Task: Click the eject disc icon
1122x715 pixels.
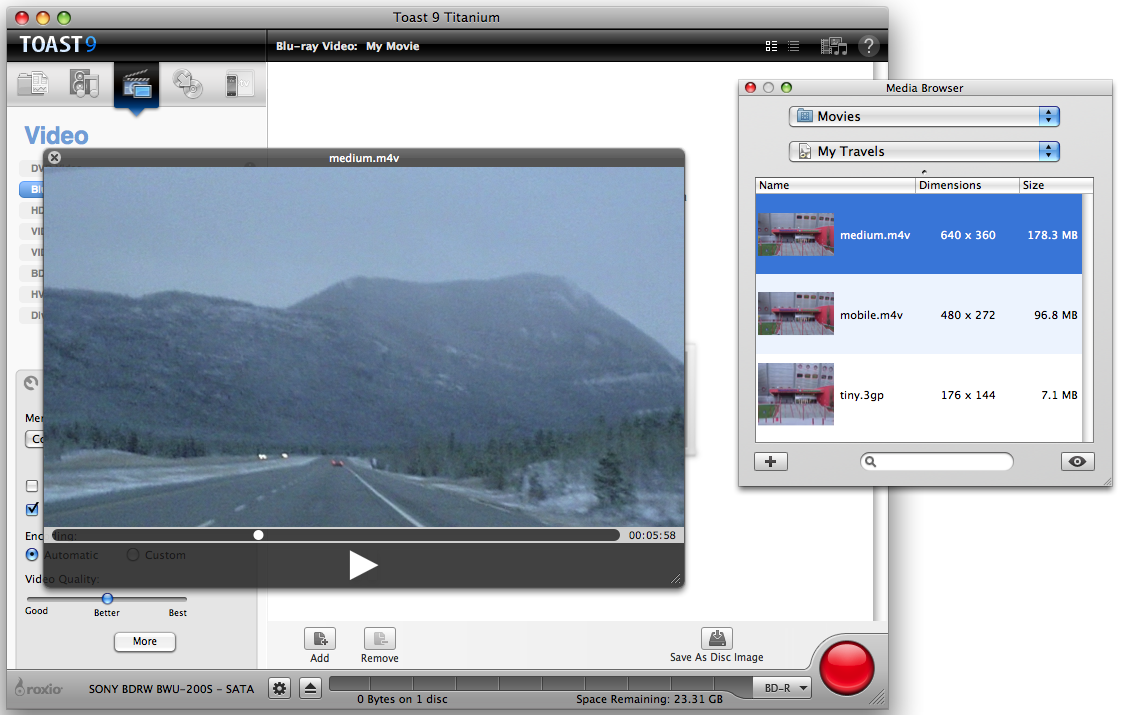Action: click(311, 689)
